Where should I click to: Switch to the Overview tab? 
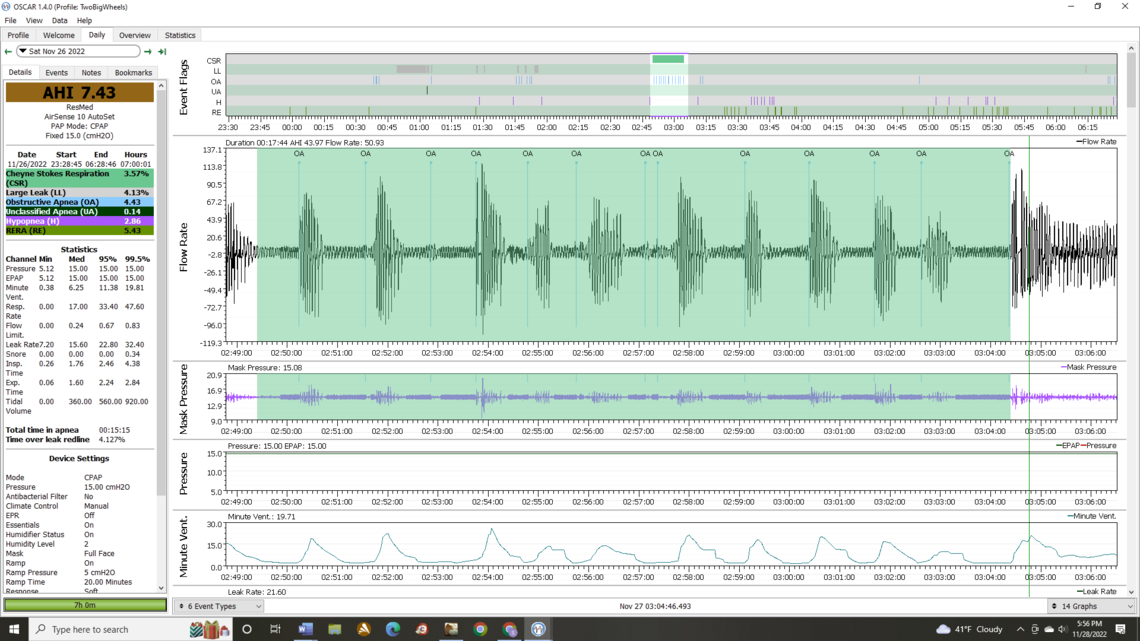135,35
